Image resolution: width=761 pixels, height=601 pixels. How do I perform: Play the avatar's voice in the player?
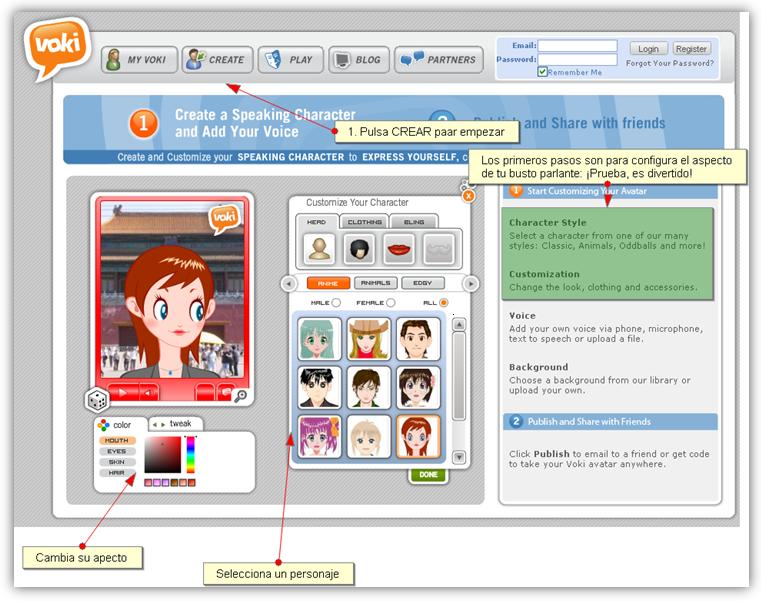[x=123, y=392]
